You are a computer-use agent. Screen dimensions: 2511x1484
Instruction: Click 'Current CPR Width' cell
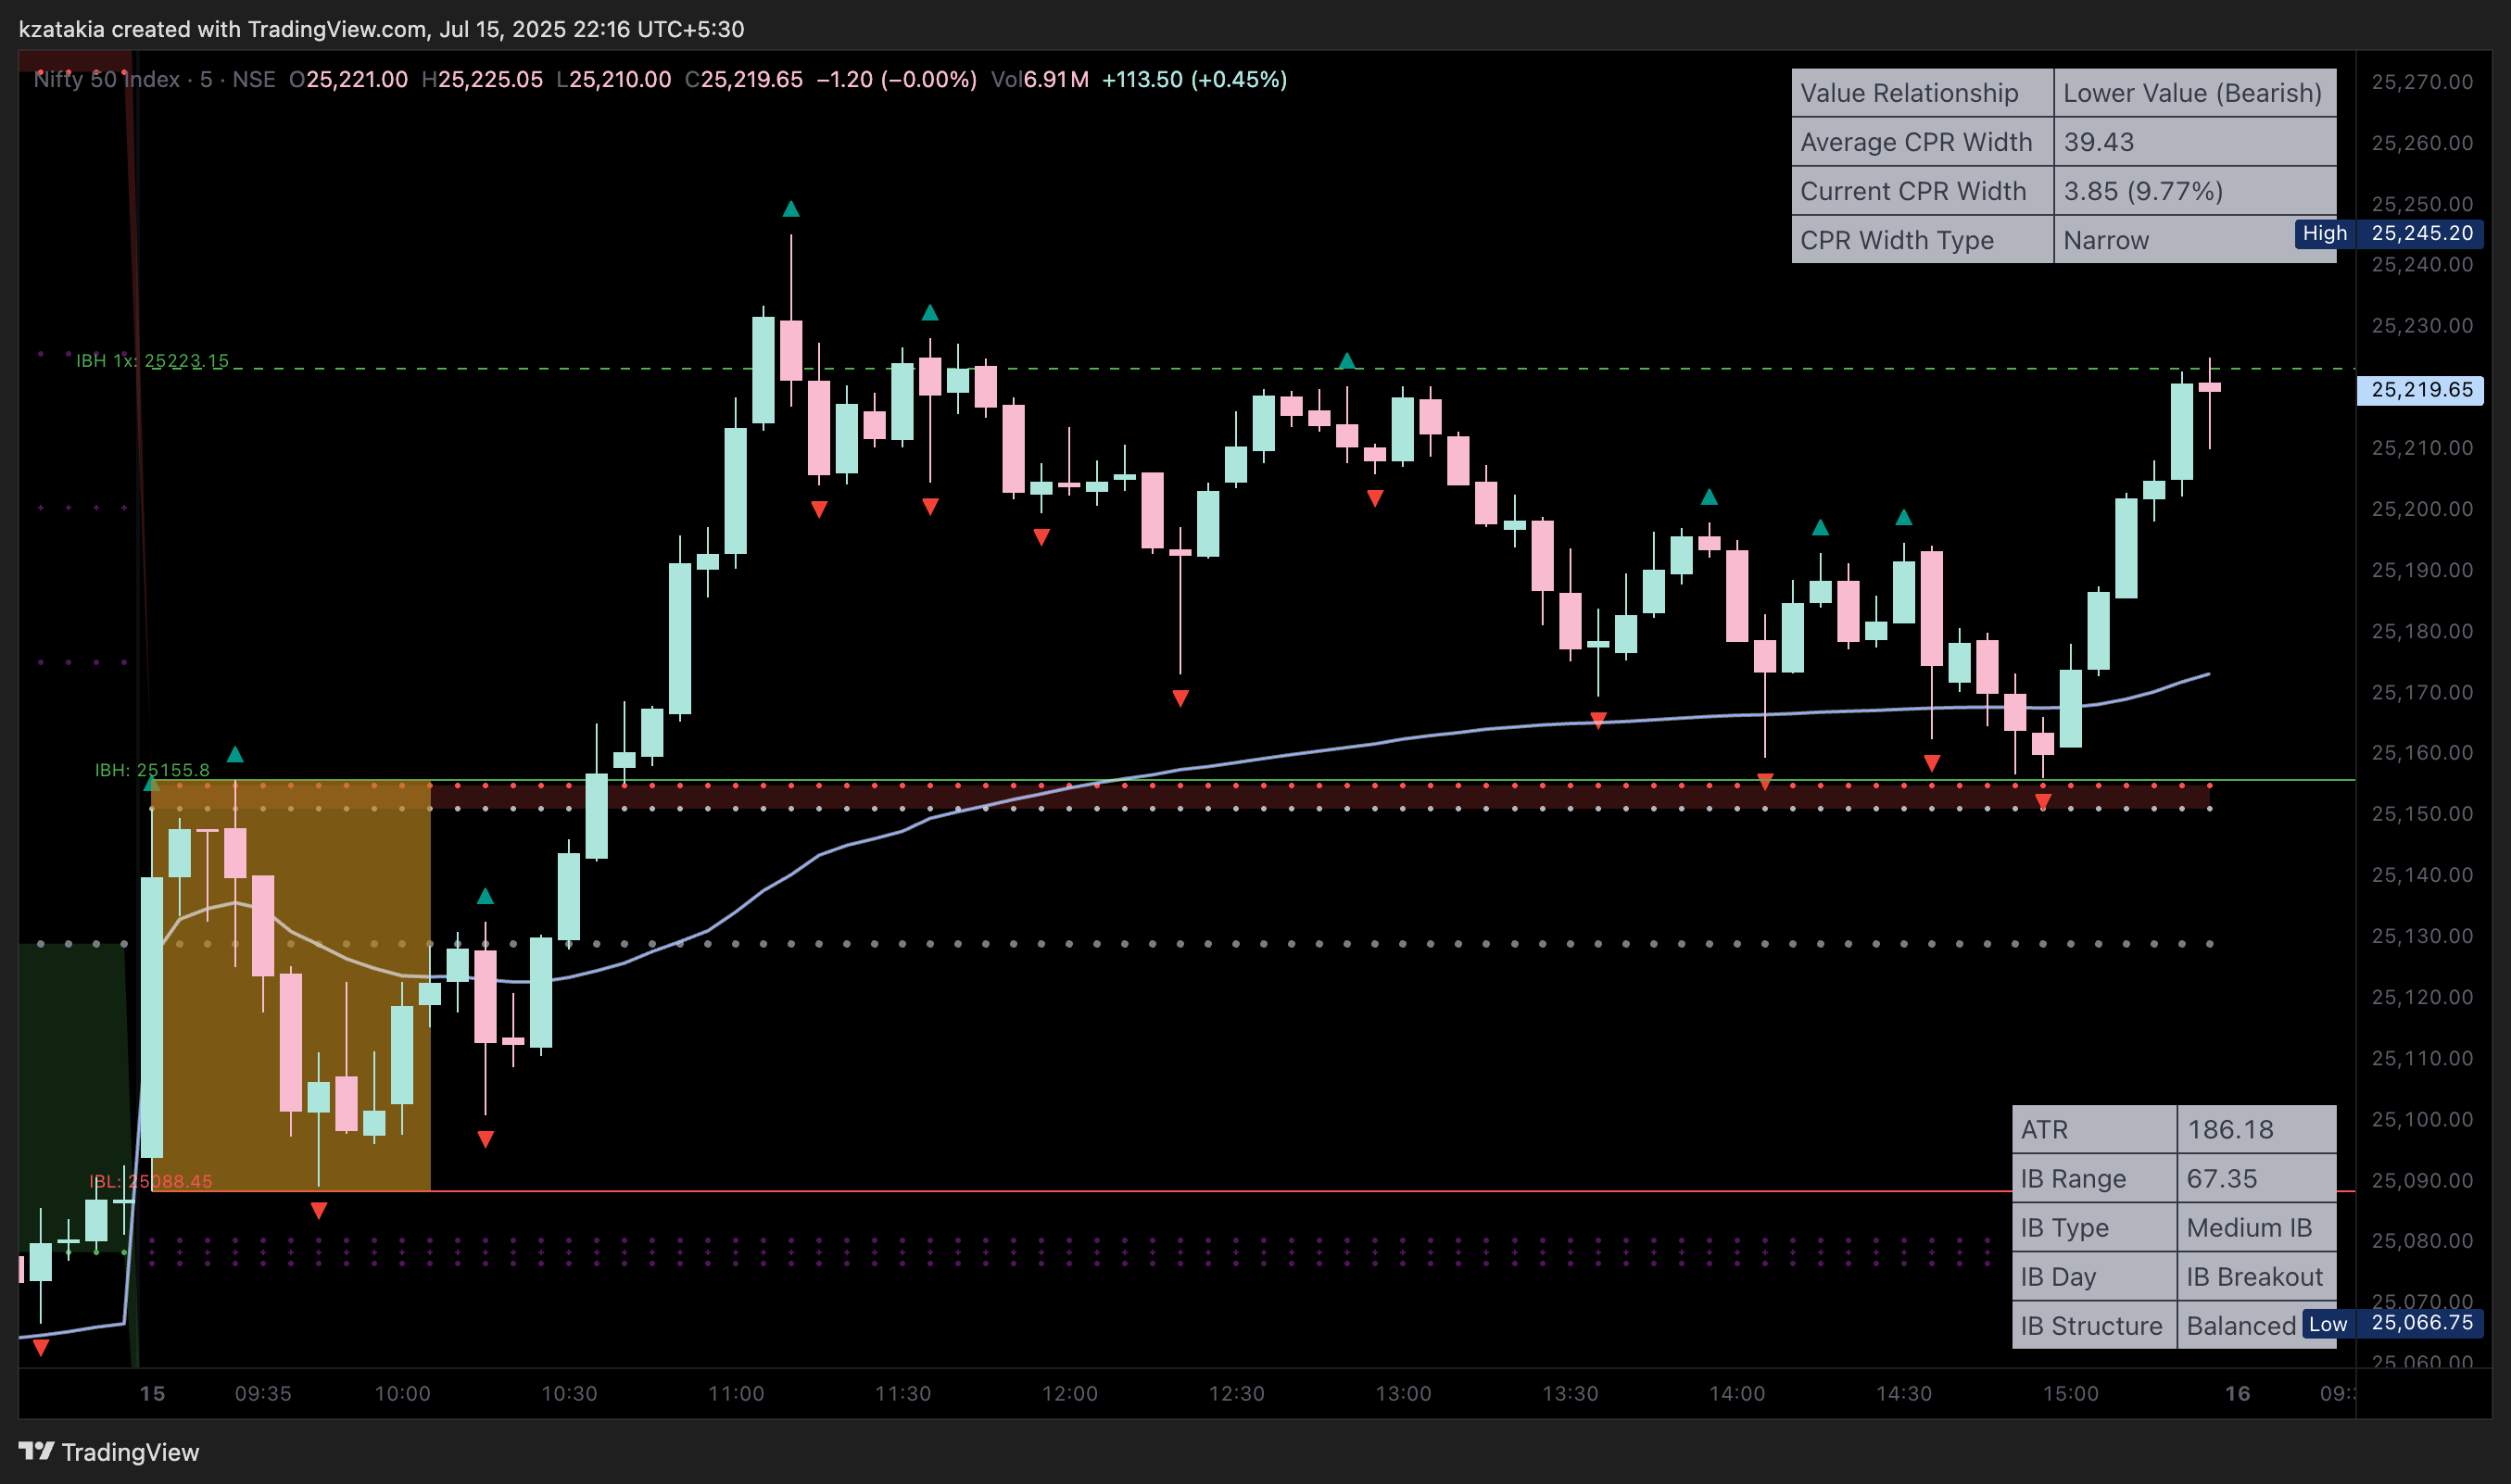(x=1922, y=191)
